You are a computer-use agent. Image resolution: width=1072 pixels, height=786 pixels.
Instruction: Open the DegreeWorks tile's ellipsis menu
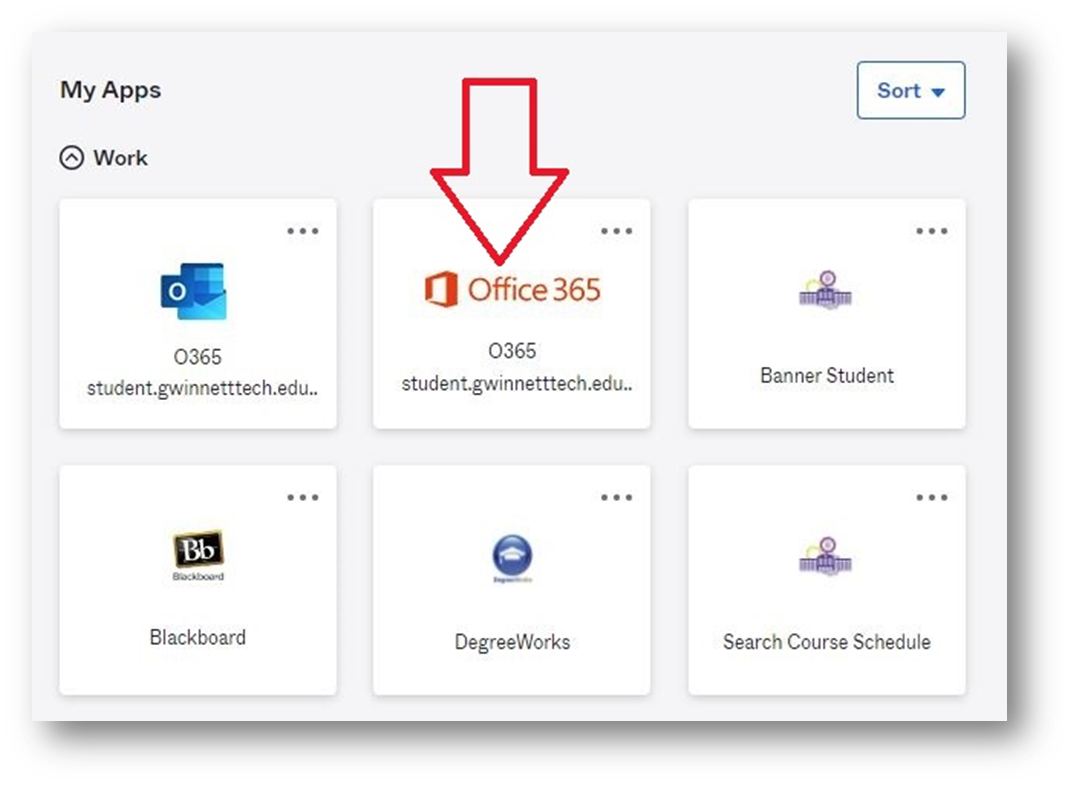pos(617,497)
